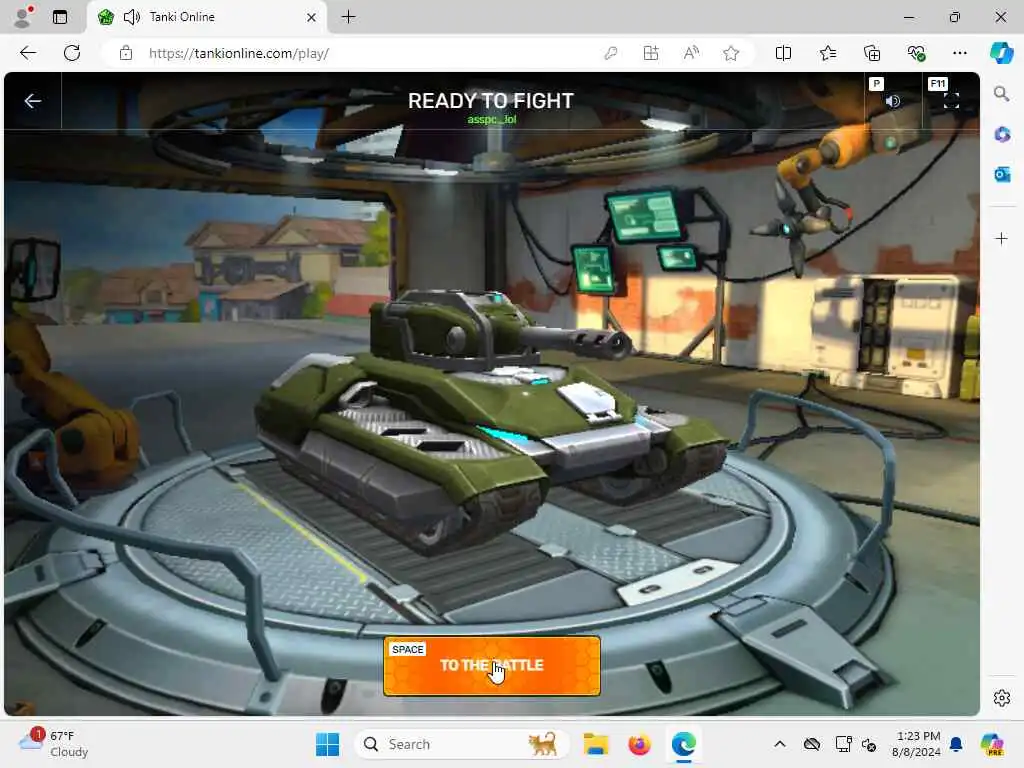The image size is (1024, 768).
Task: Open browser Collections
Action: point(872,54)
